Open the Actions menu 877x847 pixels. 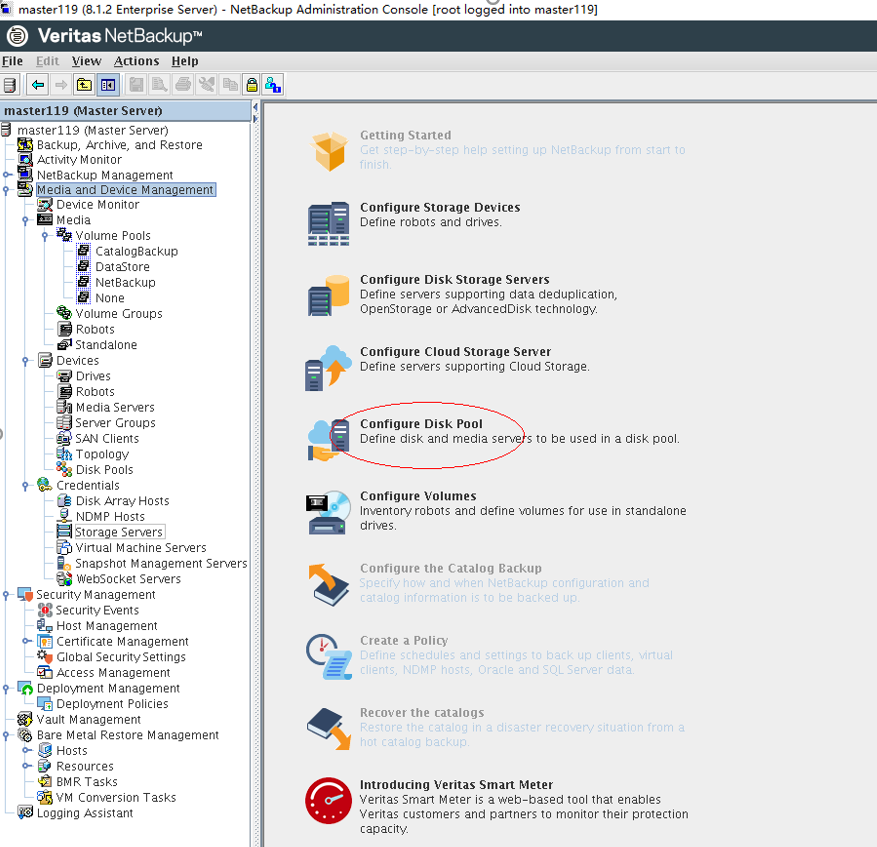coord(136,61)
